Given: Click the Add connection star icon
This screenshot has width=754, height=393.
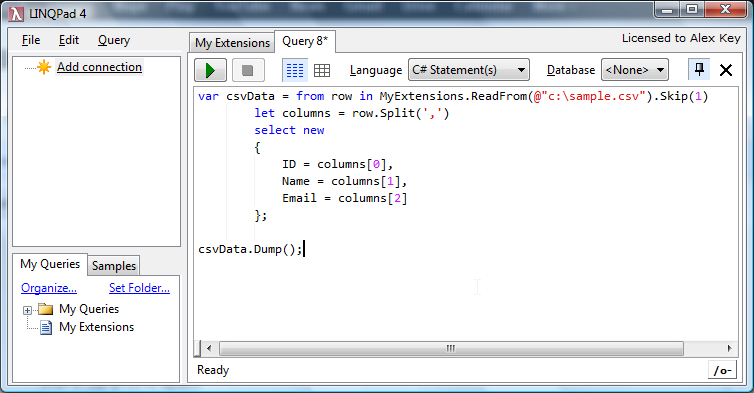Looking at the screenshot, I should (44, 67).
